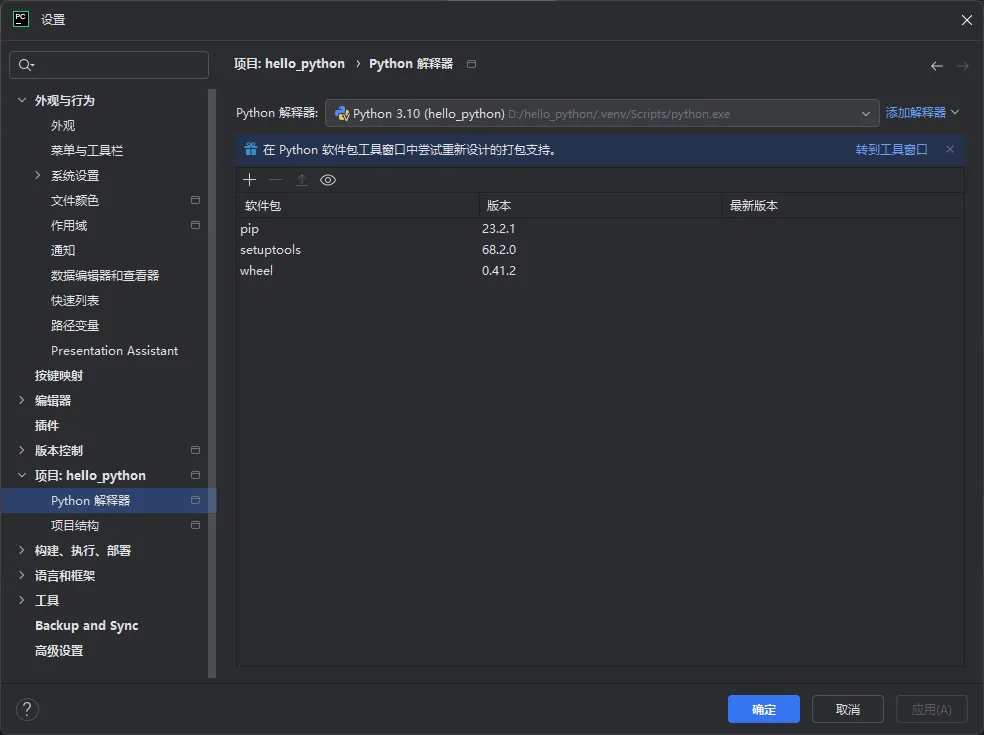Collapse the 项目: hello_python section
Viewport: 984px width, 735px height.
tap(22, 475)
